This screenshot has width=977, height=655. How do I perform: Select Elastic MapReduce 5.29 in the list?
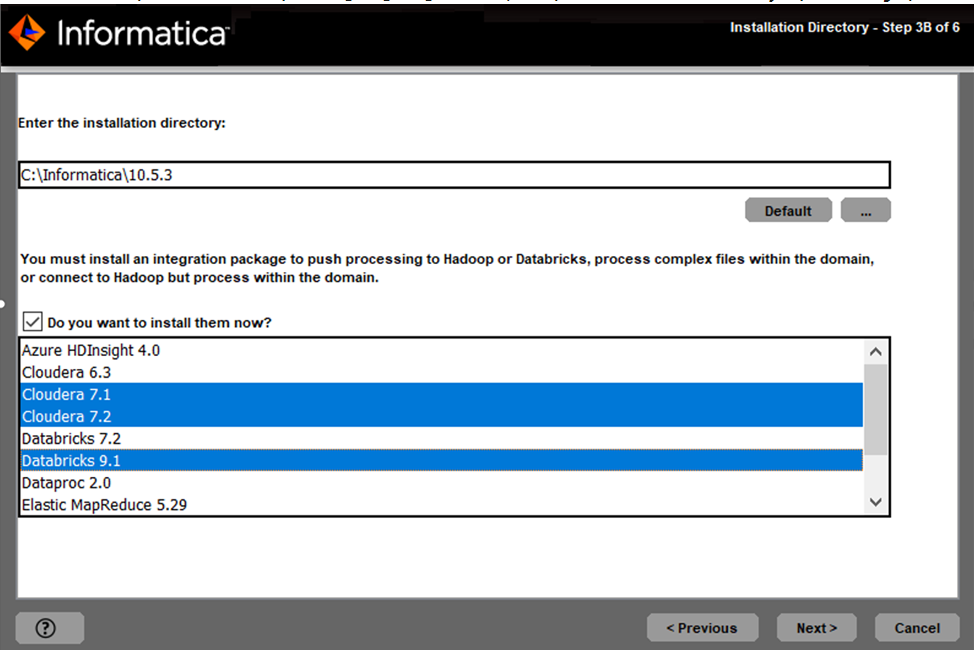[442, 504]
